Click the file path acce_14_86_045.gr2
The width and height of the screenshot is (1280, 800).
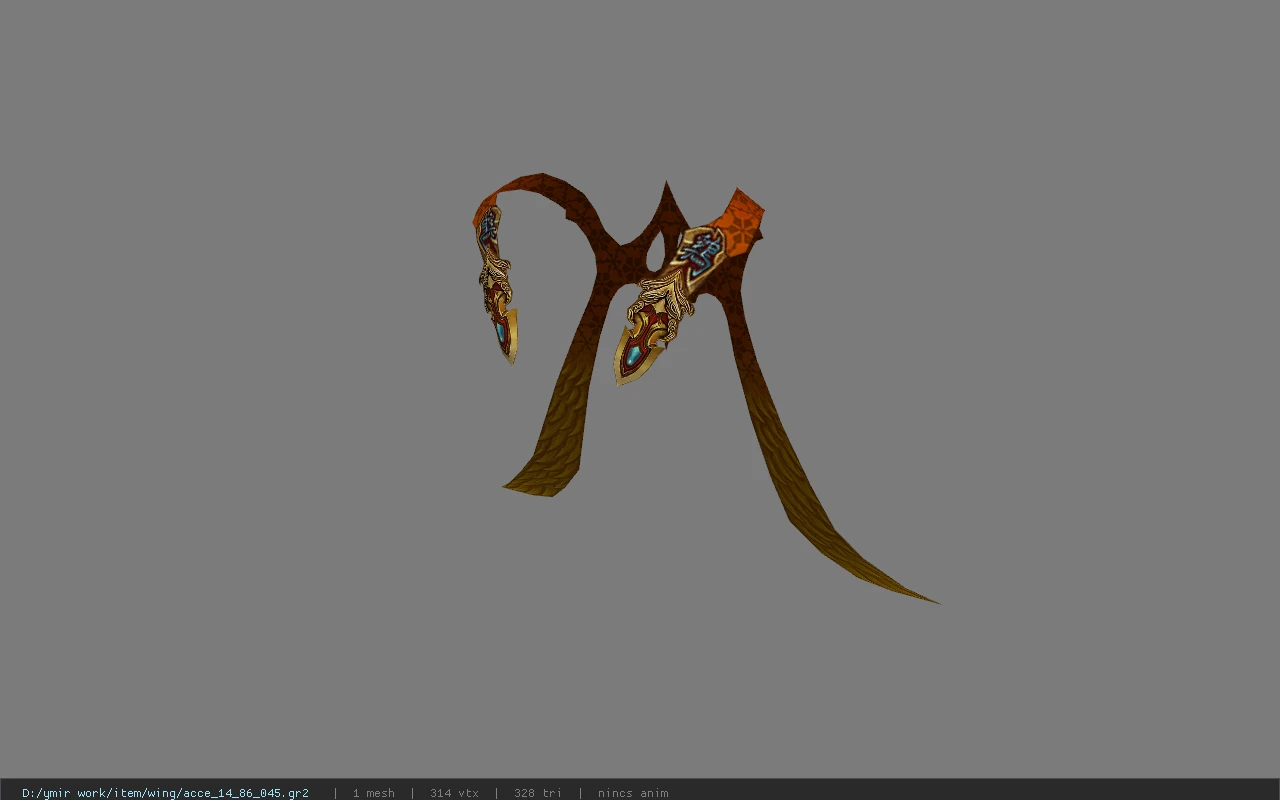[x=165, y=793]
